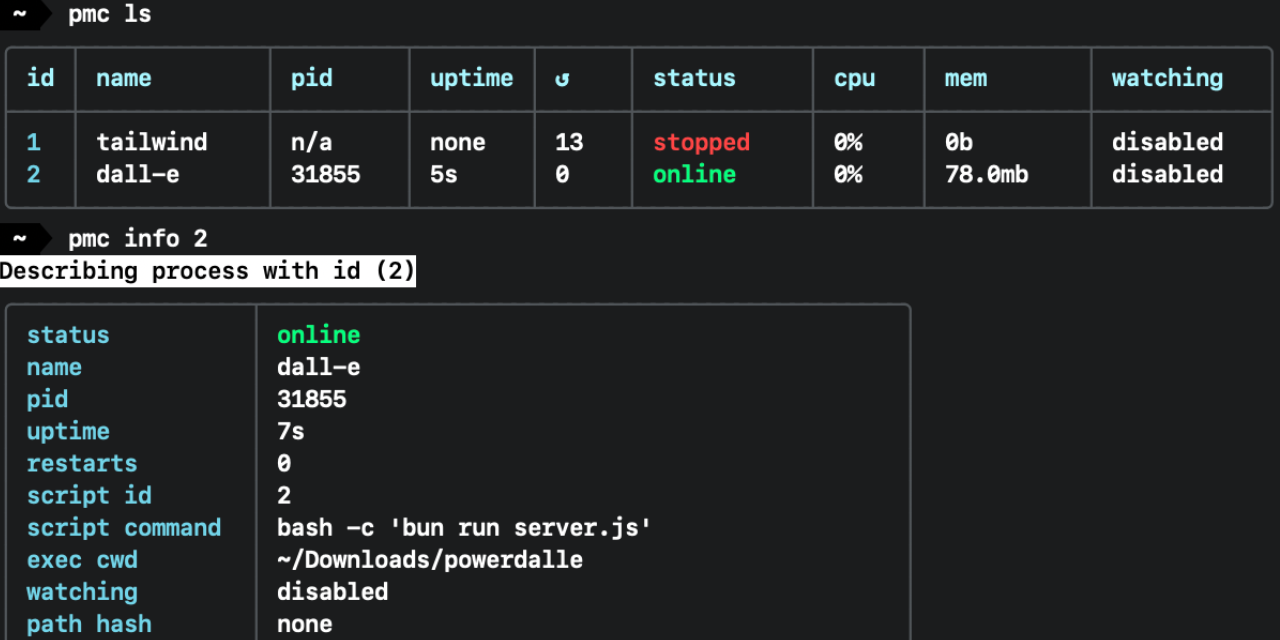1280x640 pixels.
Task: Click the 'mem' column header
Action: click(x=965, y=78)
